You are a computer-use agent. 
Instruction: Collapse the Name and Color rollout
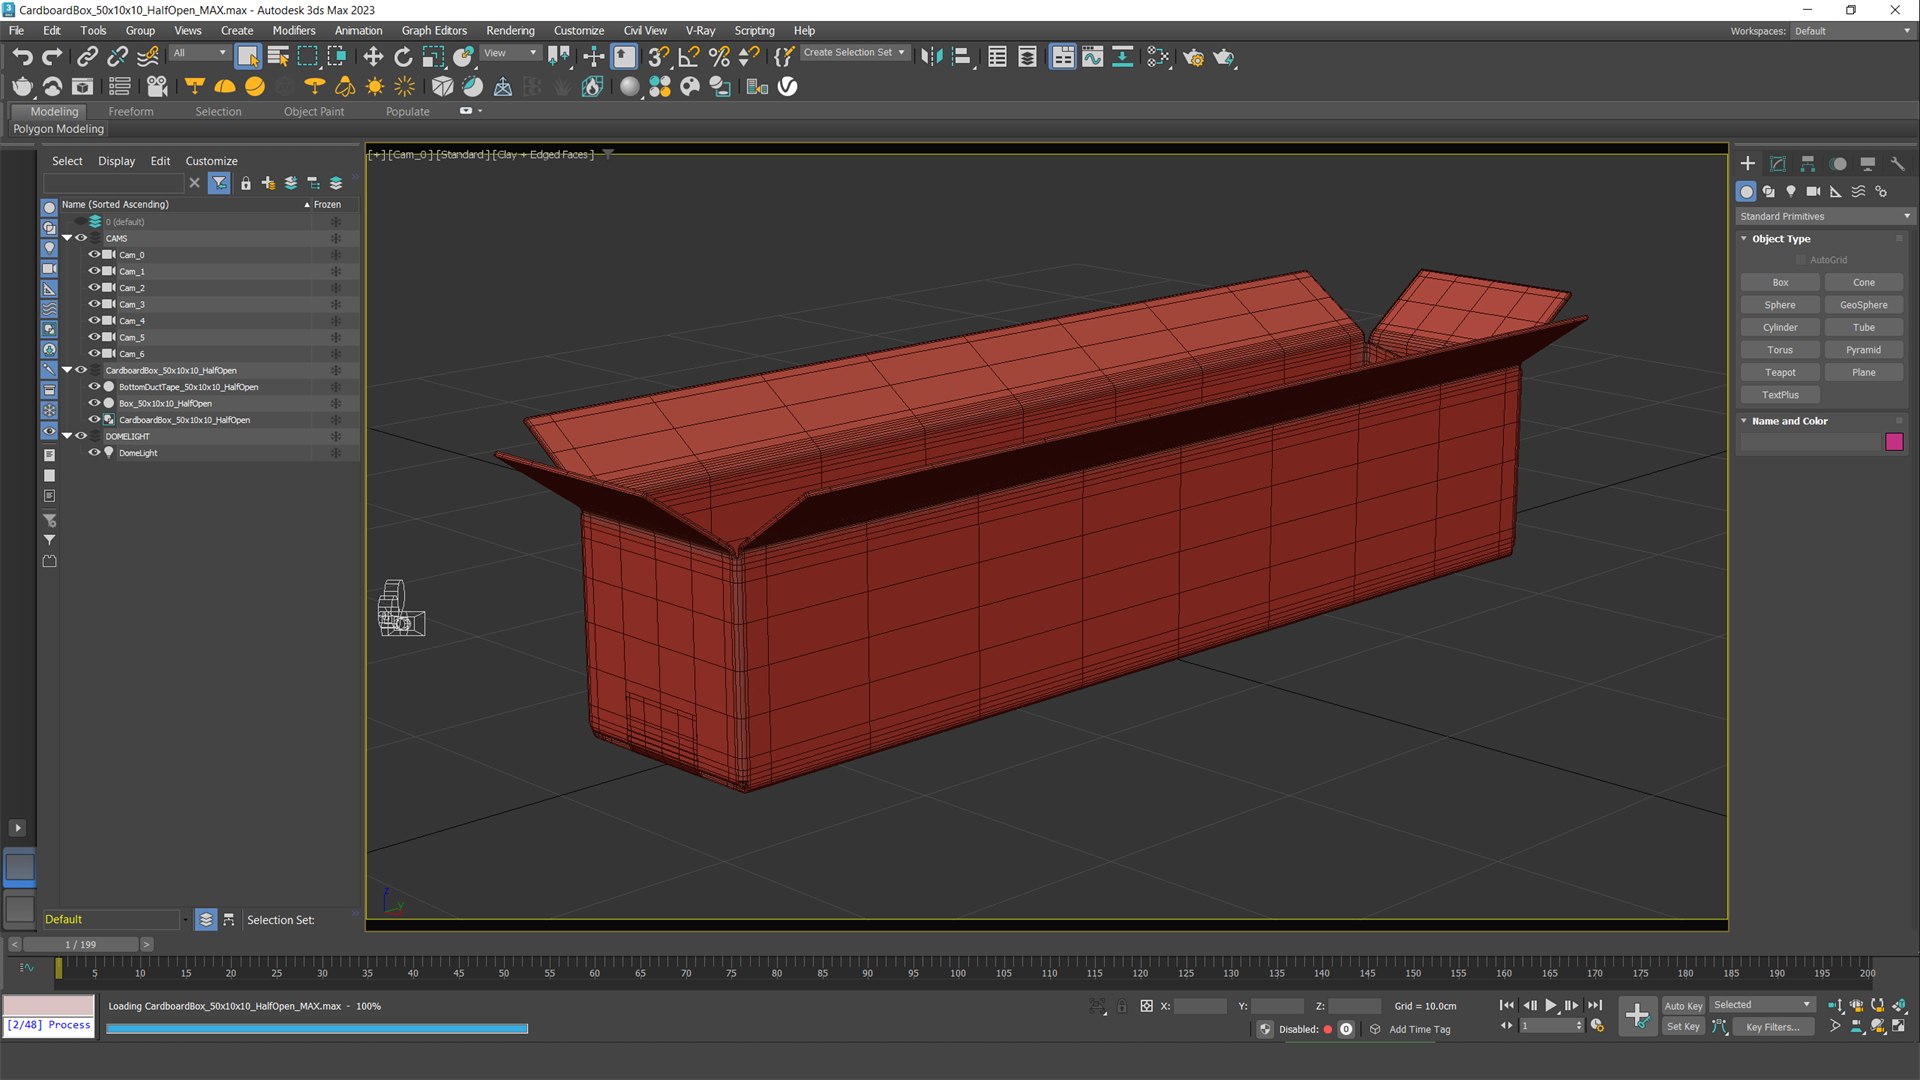coord(1744,421)
